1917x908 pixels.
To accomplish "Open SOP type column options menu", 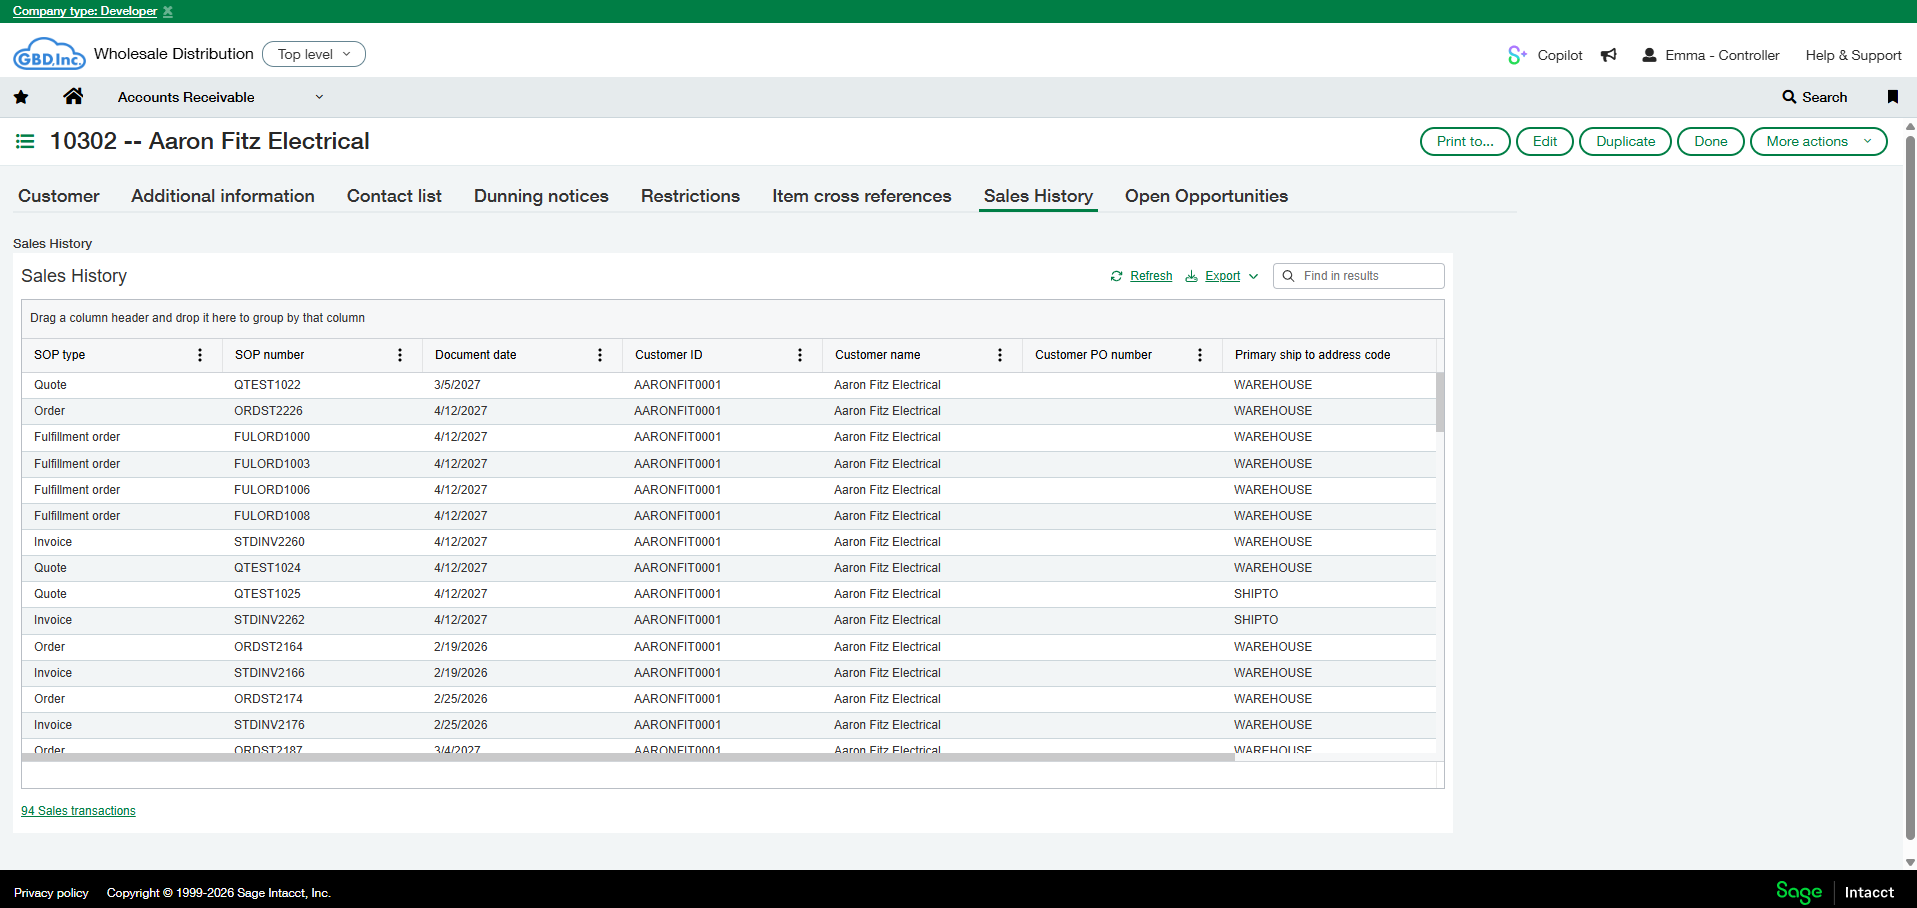I will click(200, 355).
